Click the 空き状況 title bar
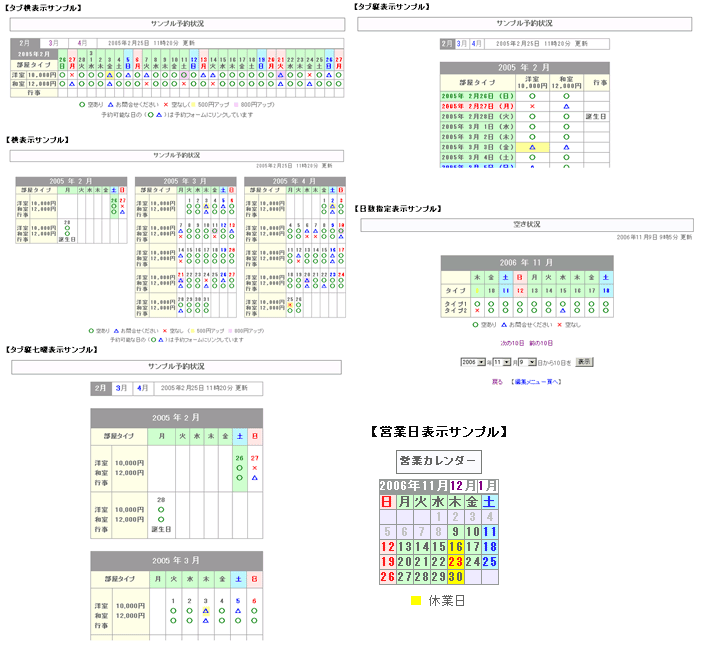Image resolution: width=701 pixels, height=649 pixels. click(x=527, y=225)
